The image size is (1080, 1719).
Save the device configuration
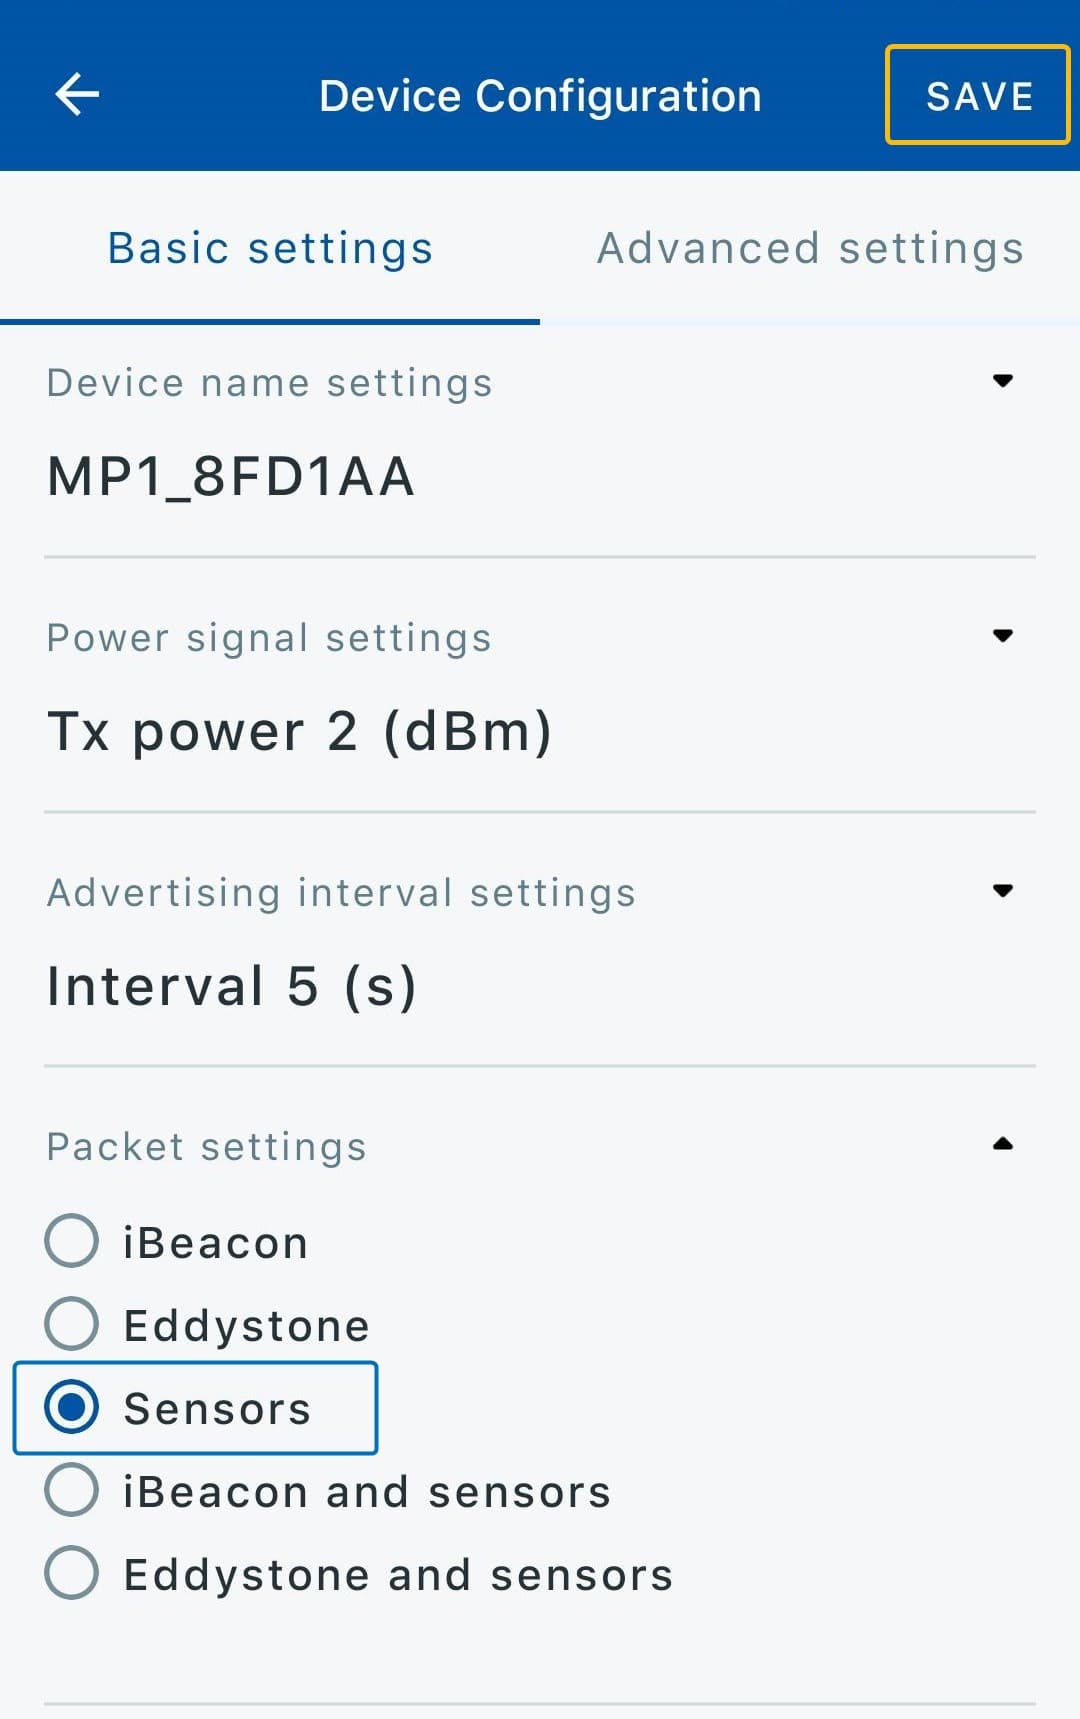[x=978, y=95]
